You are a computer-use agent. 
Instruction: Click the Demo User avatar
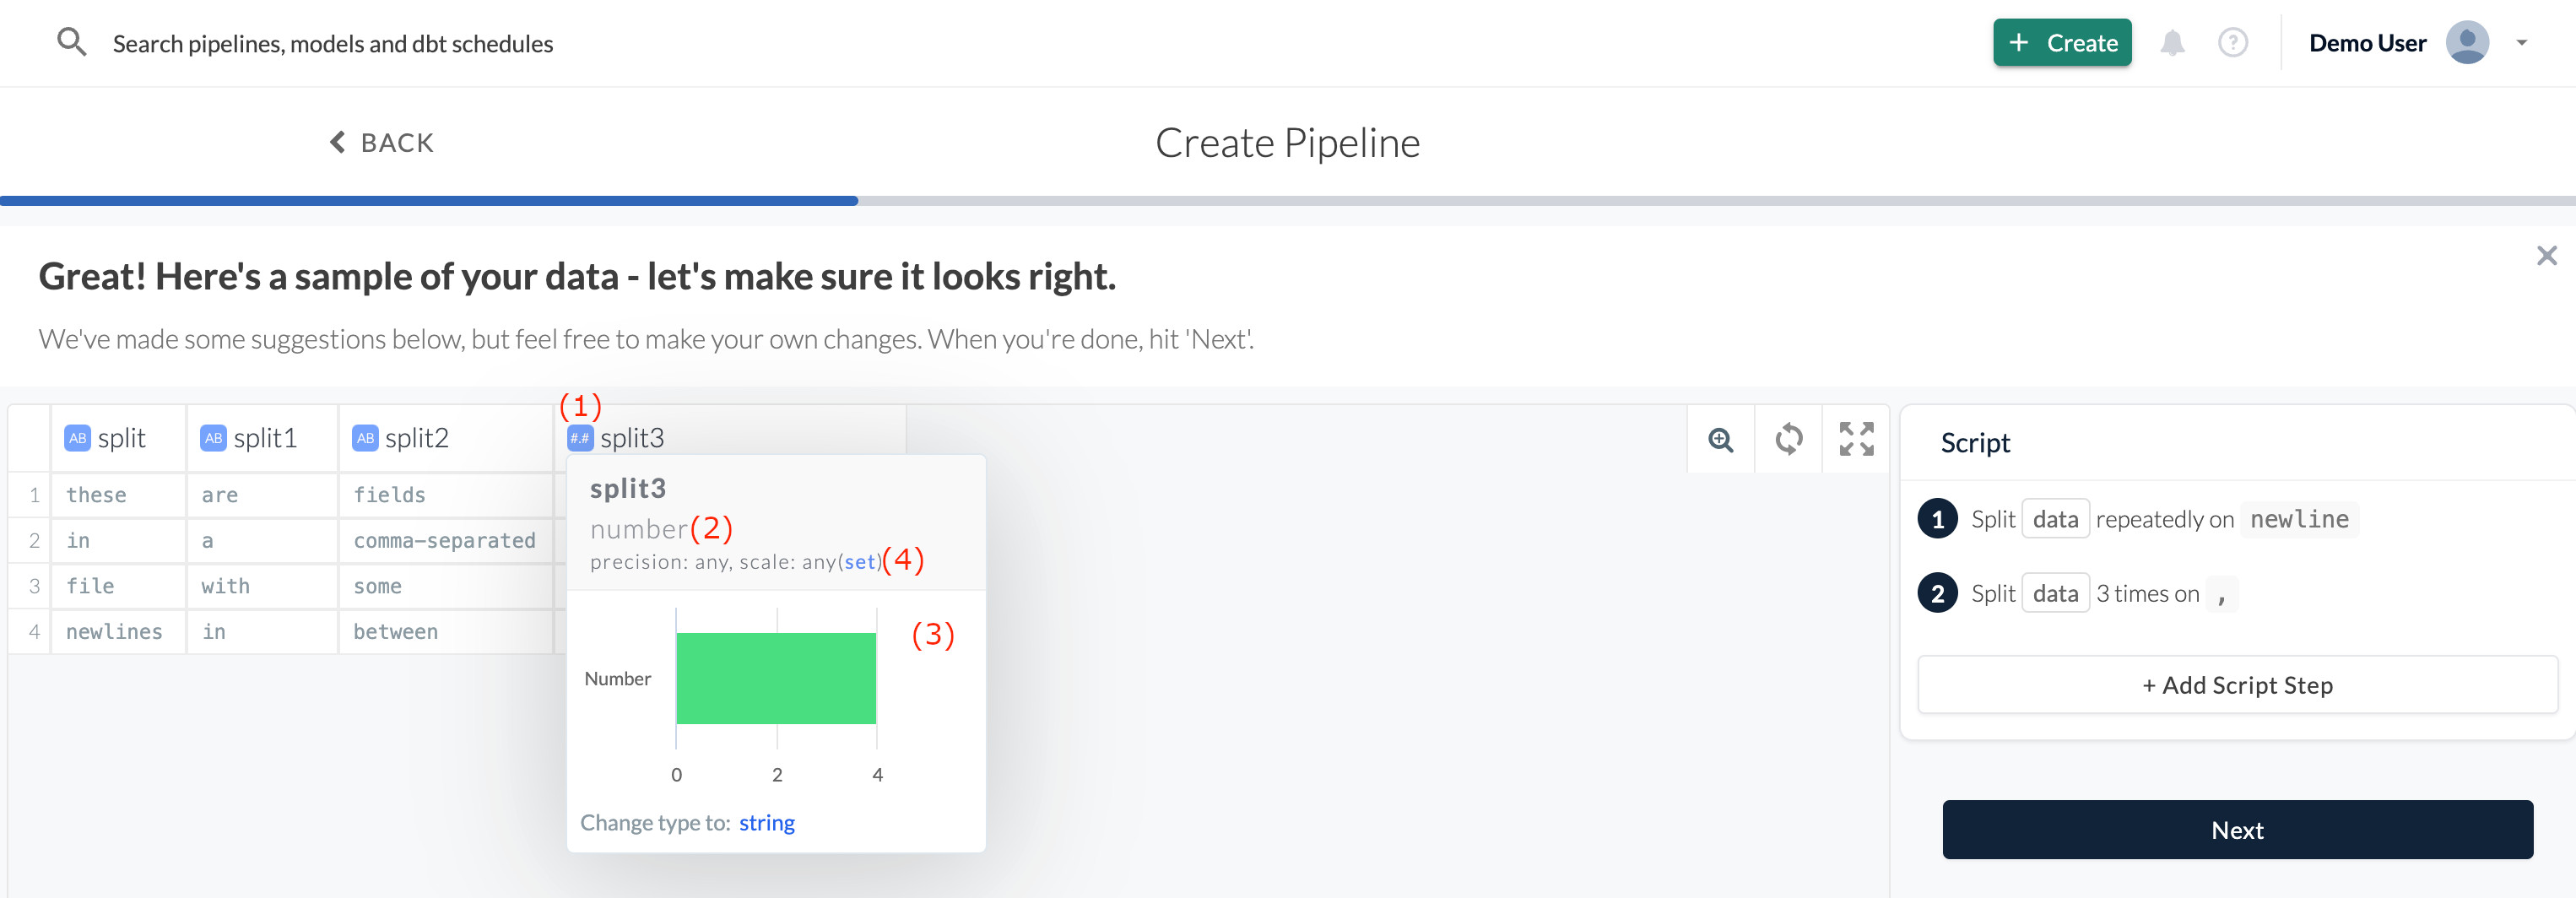[x=2467, y=43]
